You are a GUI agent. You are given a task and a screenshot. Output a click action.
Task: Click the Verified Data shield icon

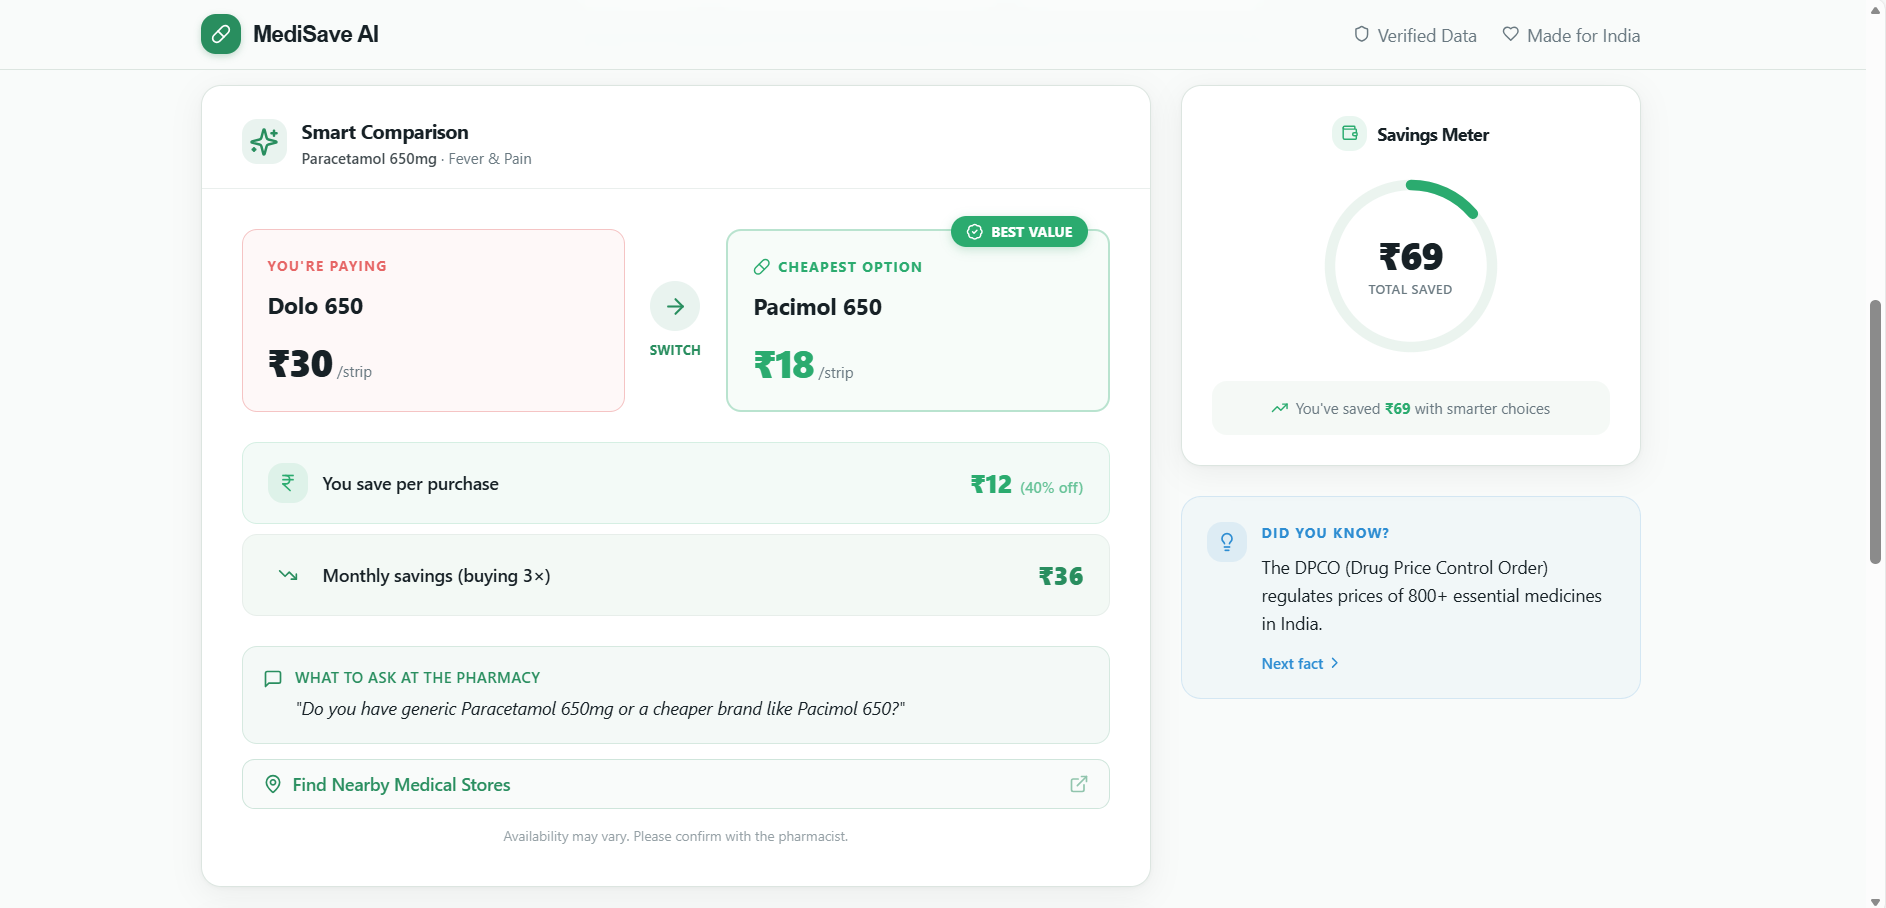click(x=1361, y=34)
